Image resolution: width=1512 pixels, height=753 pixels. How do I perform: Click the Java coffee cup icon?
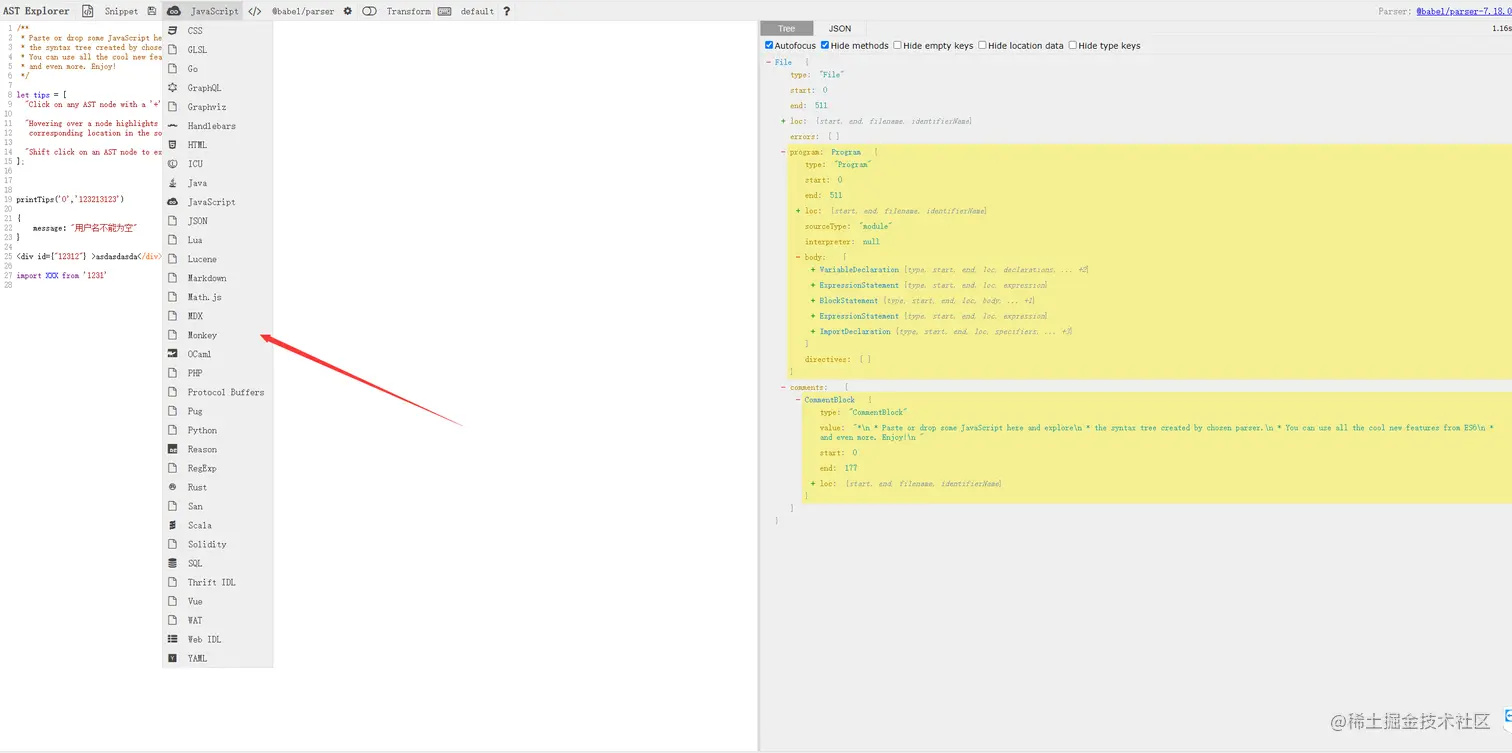tap(173, 183)
